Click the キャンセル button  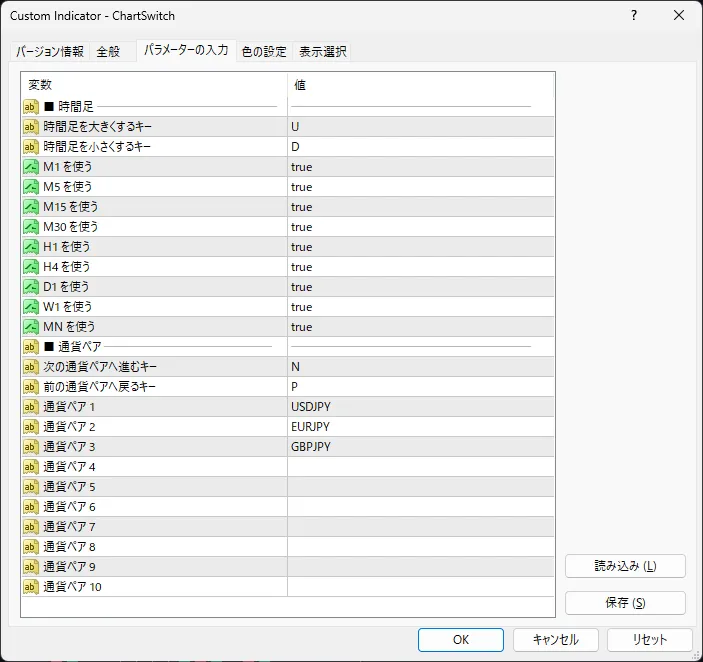(x=555, y=640)
